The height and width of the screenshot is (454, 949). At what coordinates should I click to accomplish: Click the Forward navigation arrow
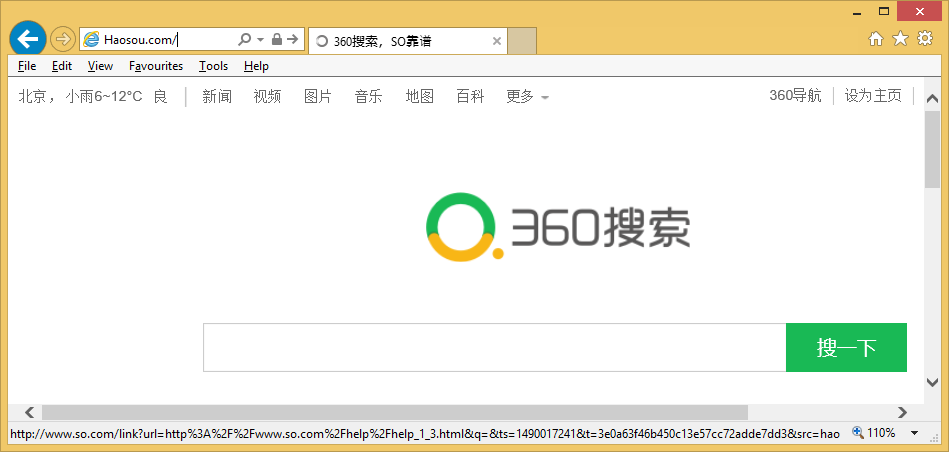tap(62, 39)
